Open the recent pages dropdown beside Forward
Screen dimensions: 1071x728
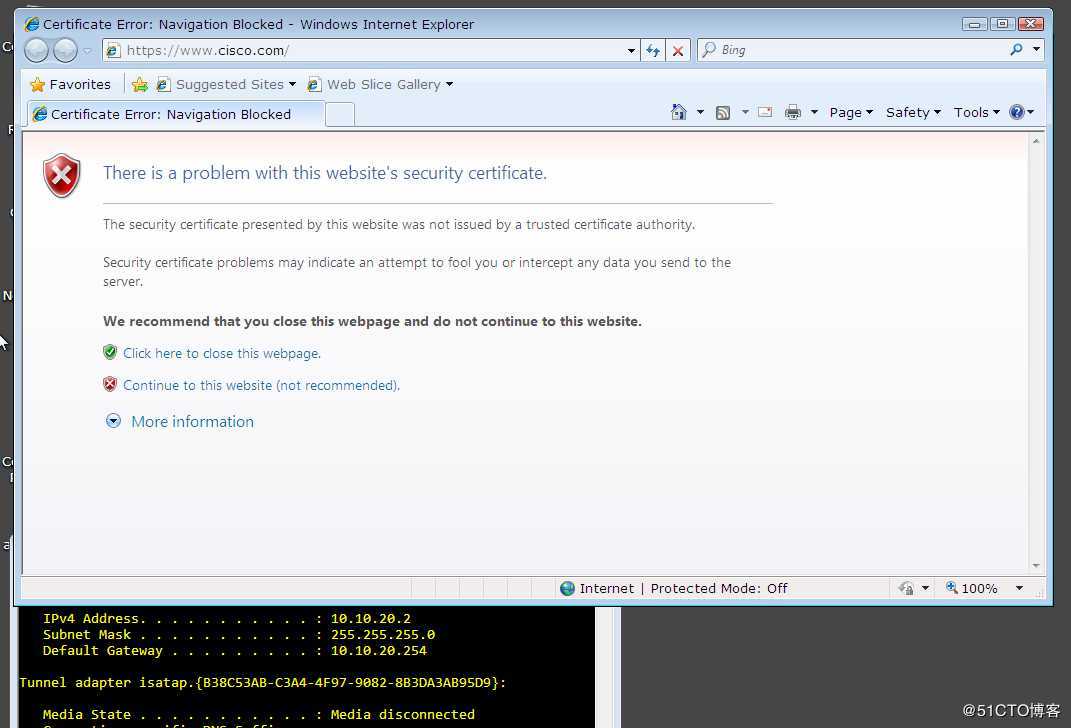(87, 51)
